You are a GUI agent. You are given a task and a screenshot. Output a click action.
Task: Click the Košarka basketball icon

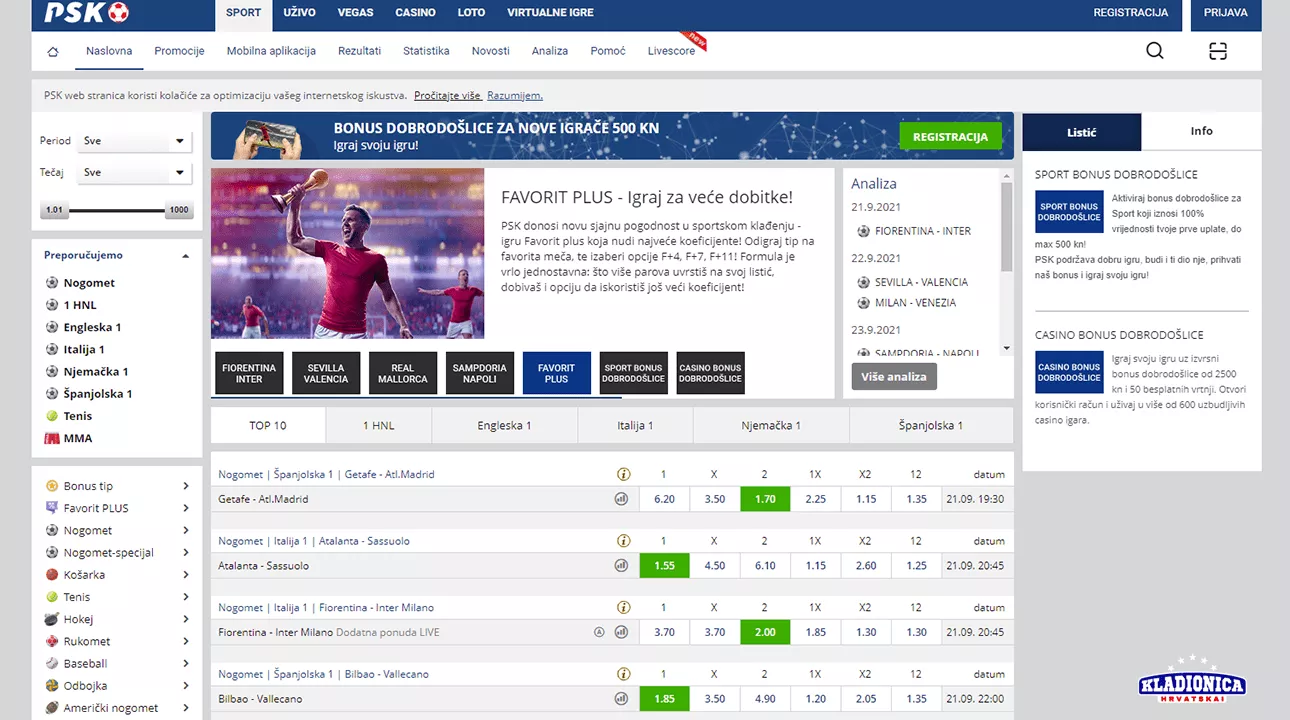click(52, 575)
